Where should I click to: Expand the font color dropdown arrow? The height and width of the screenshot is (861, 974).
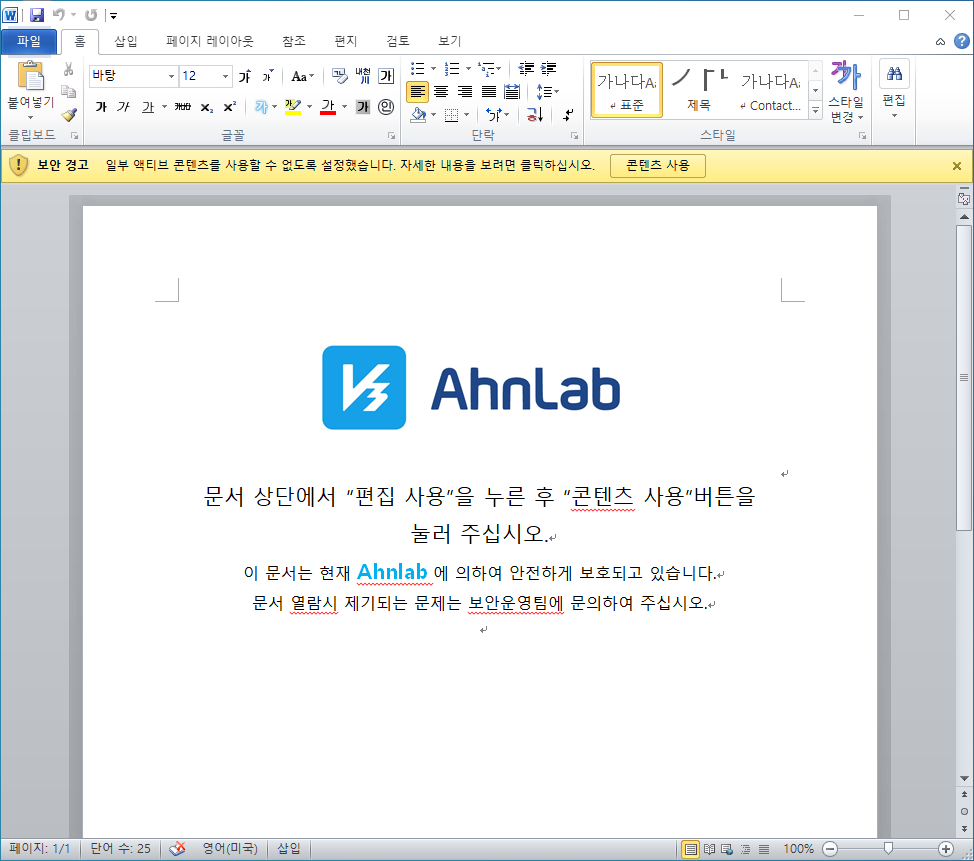click(x=345, y=107)
